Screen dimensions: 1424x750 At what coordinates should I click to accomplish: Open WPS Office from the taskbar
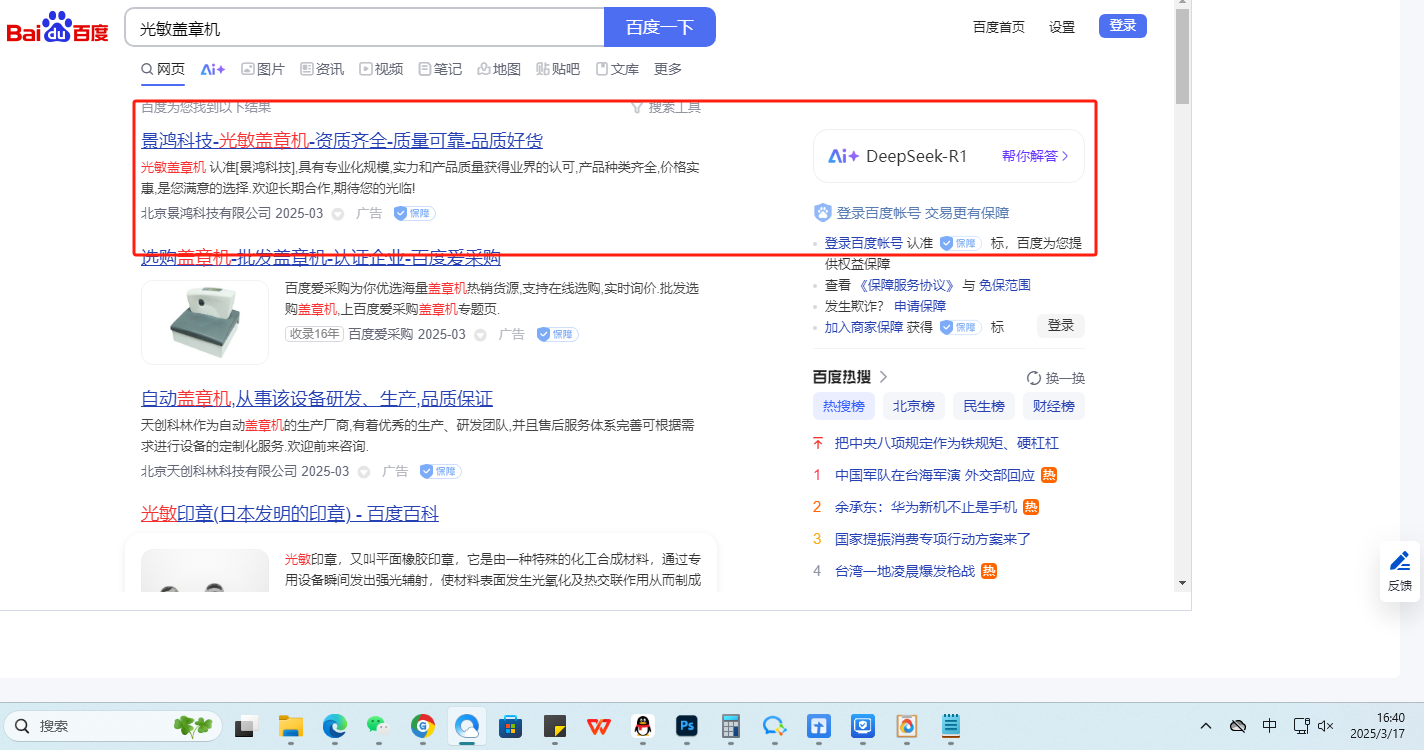coord(599,726)
